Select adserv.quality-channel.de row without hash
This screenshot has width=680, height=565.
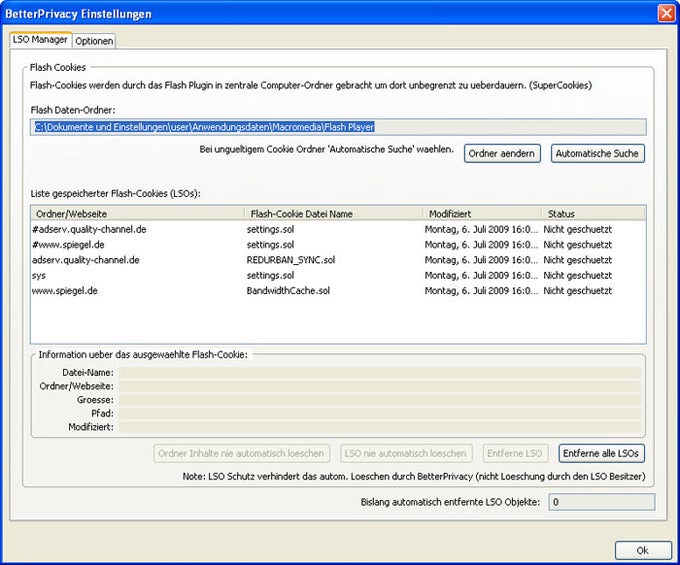click(x=338, y=260)
